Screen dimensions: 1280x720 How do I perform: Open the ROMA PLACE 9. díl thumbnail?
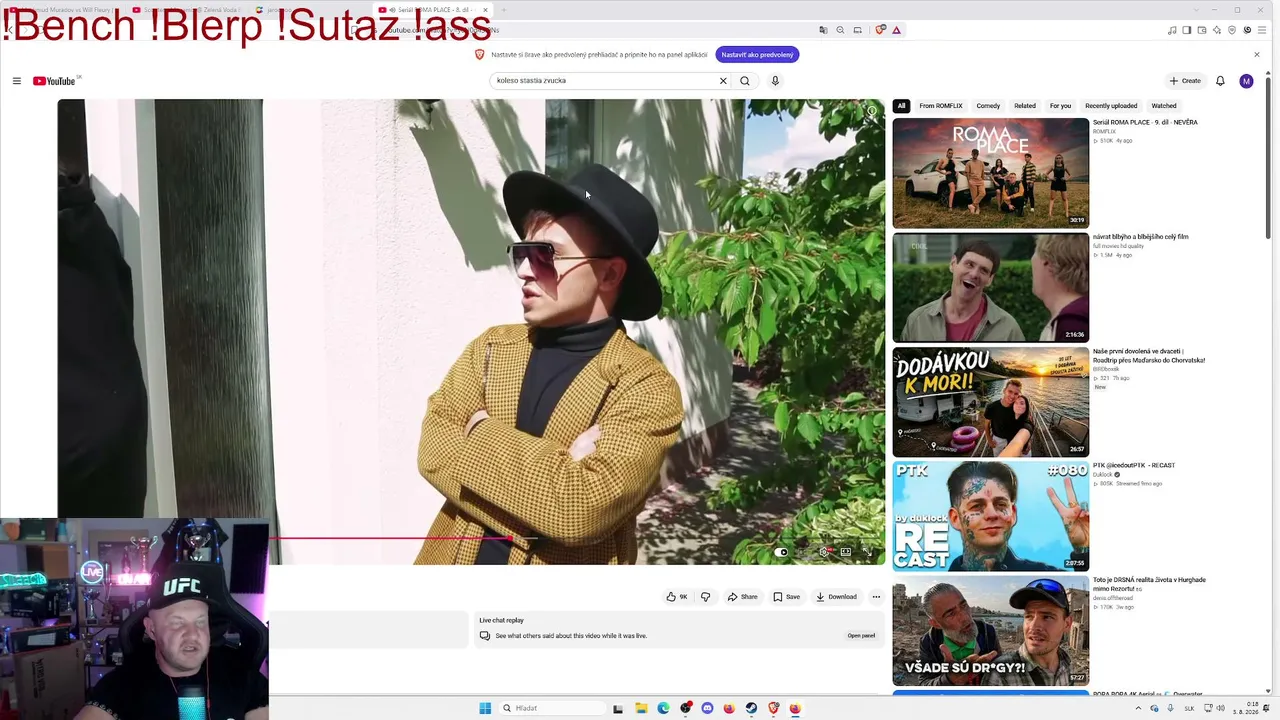point(991,173)
